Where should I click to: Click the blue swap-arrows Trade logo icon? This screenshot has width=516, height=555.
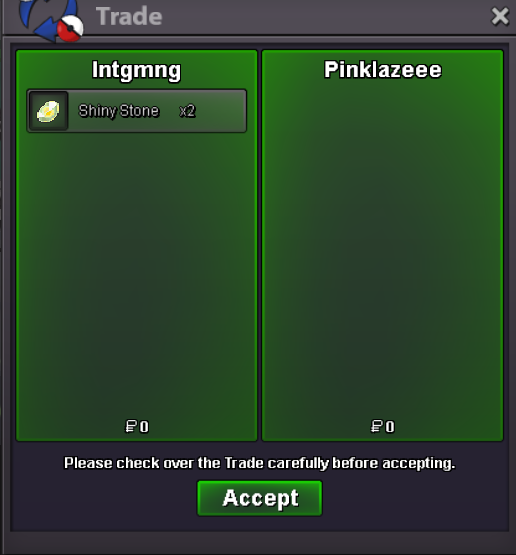coord(44,18)
